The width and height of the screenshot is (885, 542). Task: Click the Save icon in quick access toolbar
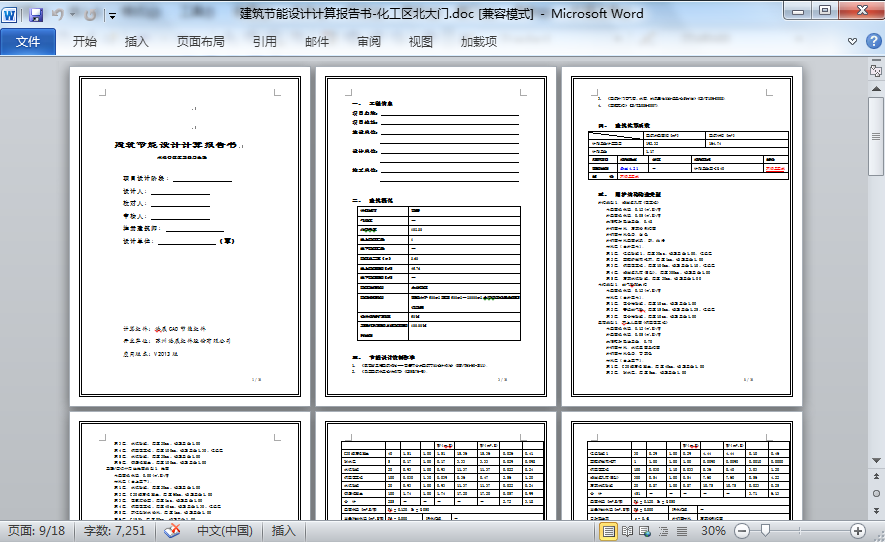36,15
